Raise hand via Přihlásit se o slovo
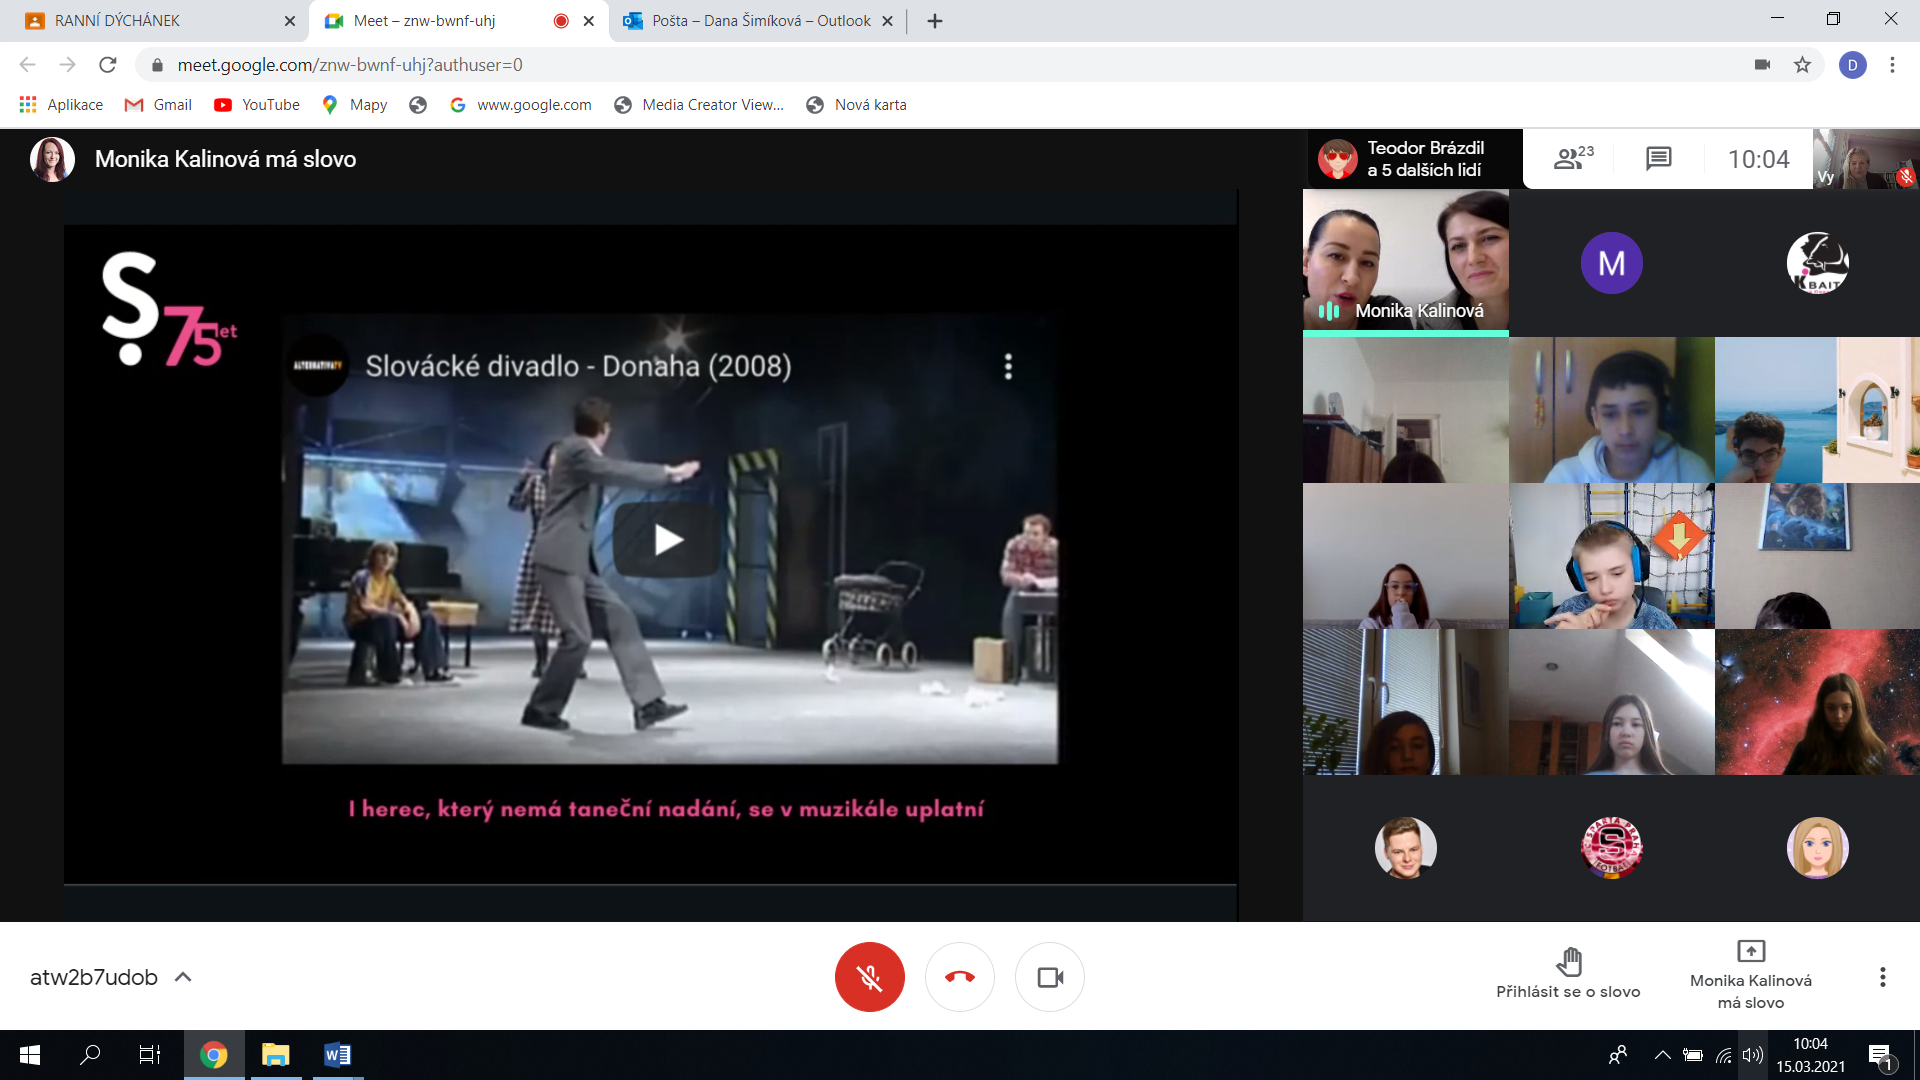The image size is (1920, 1080). pos(1568,974)
